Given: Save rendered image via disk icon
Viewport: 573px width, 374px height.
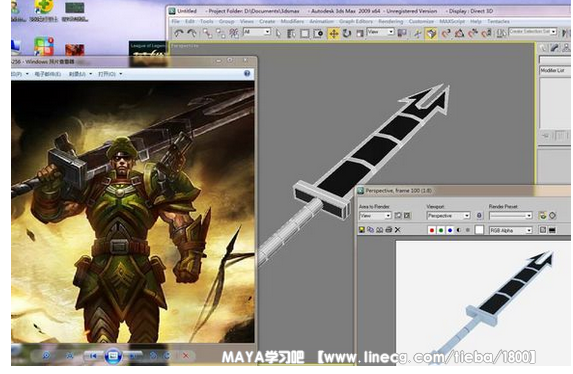Looking at the screenshot, I should tap(362, 230).
